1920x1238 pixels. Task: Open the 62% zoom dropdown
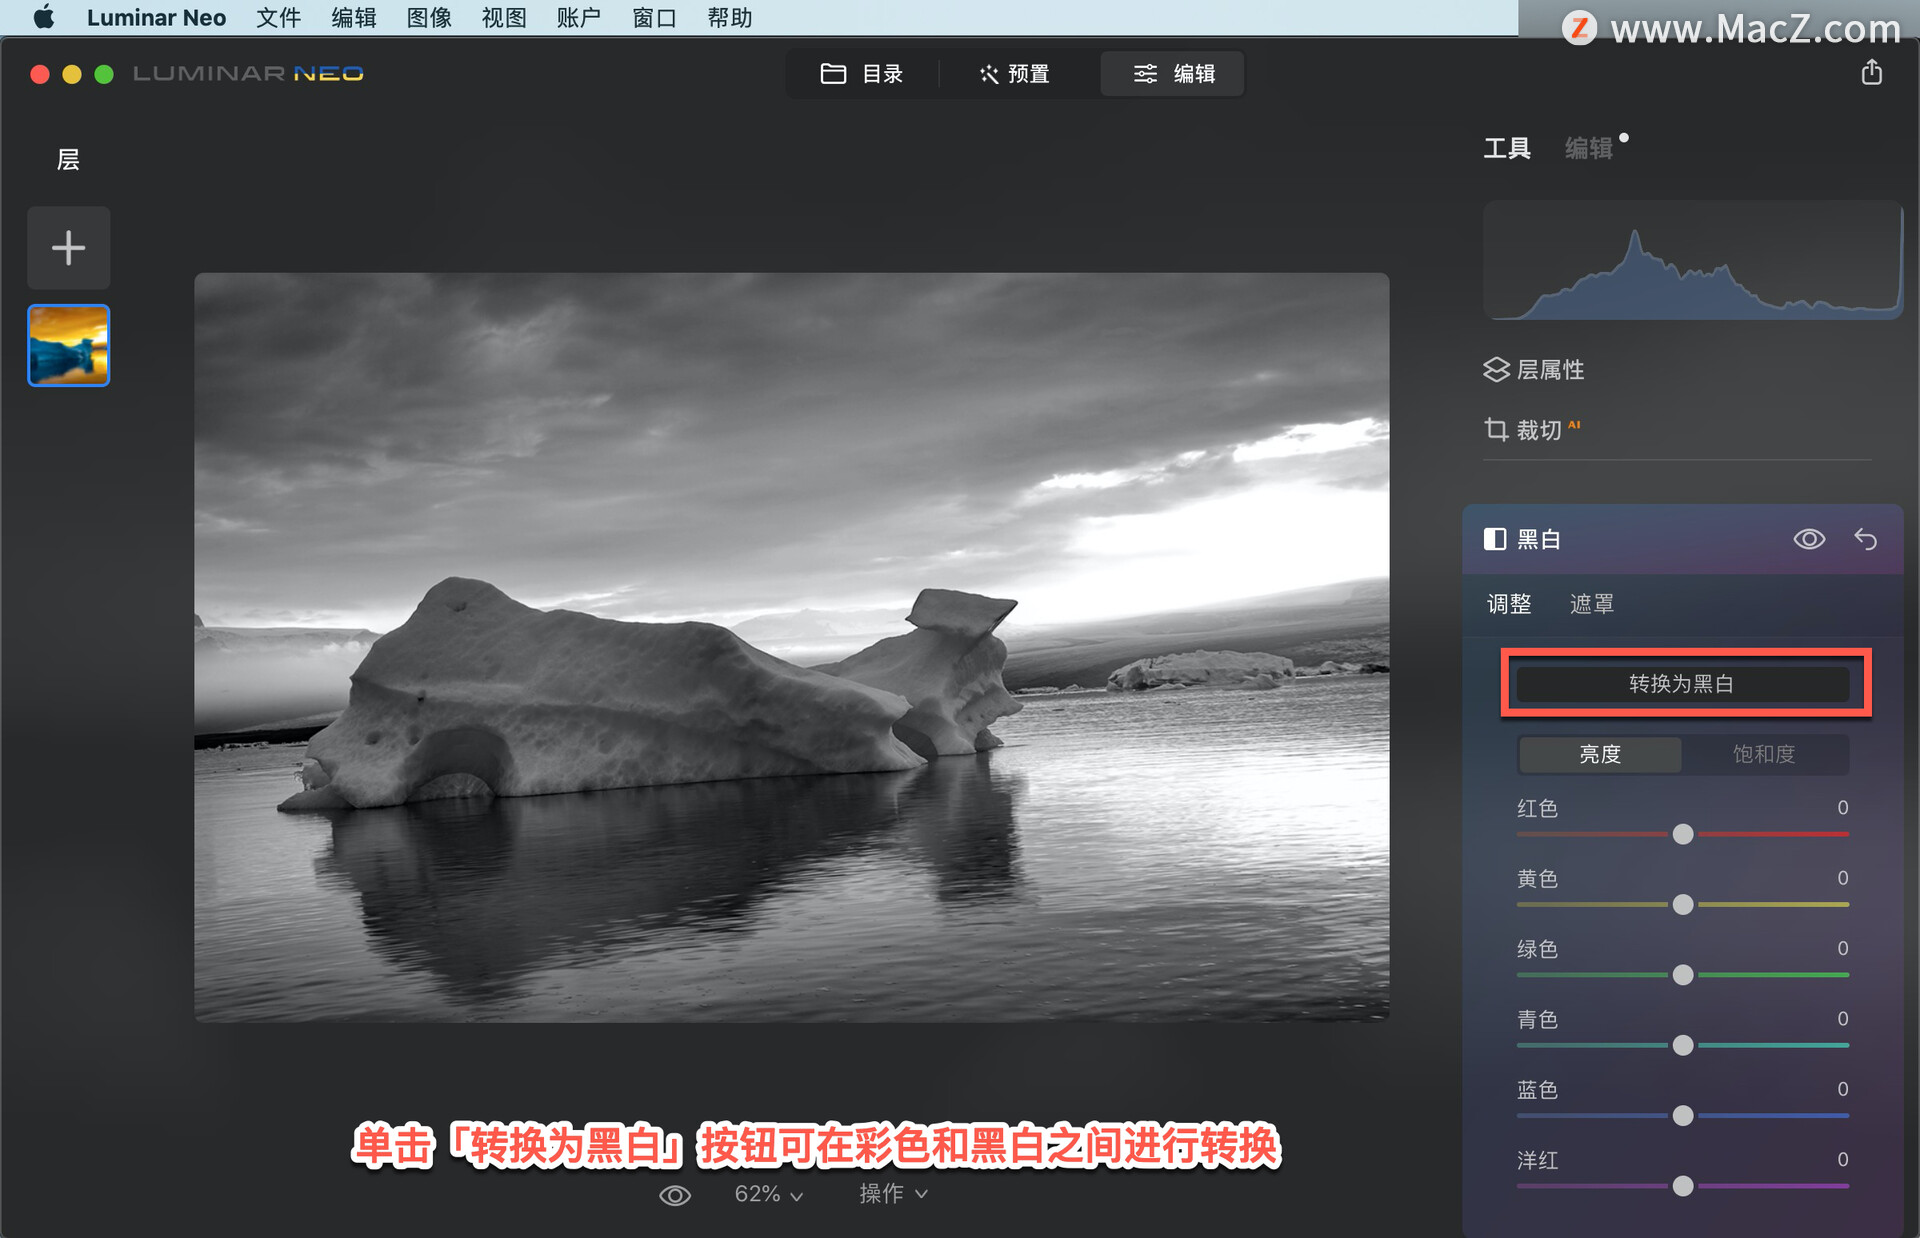pyautogui.click(x=768, y=1194)
